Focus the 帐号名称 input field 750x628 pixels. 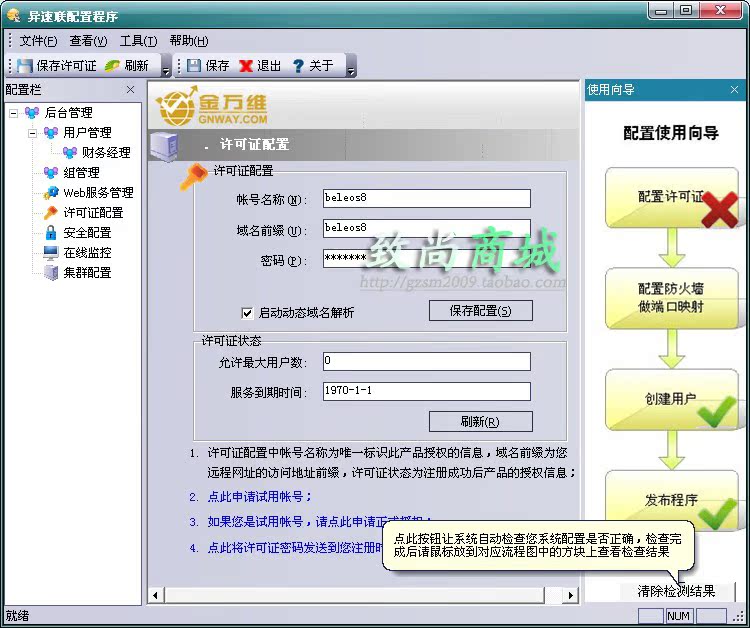427,198
